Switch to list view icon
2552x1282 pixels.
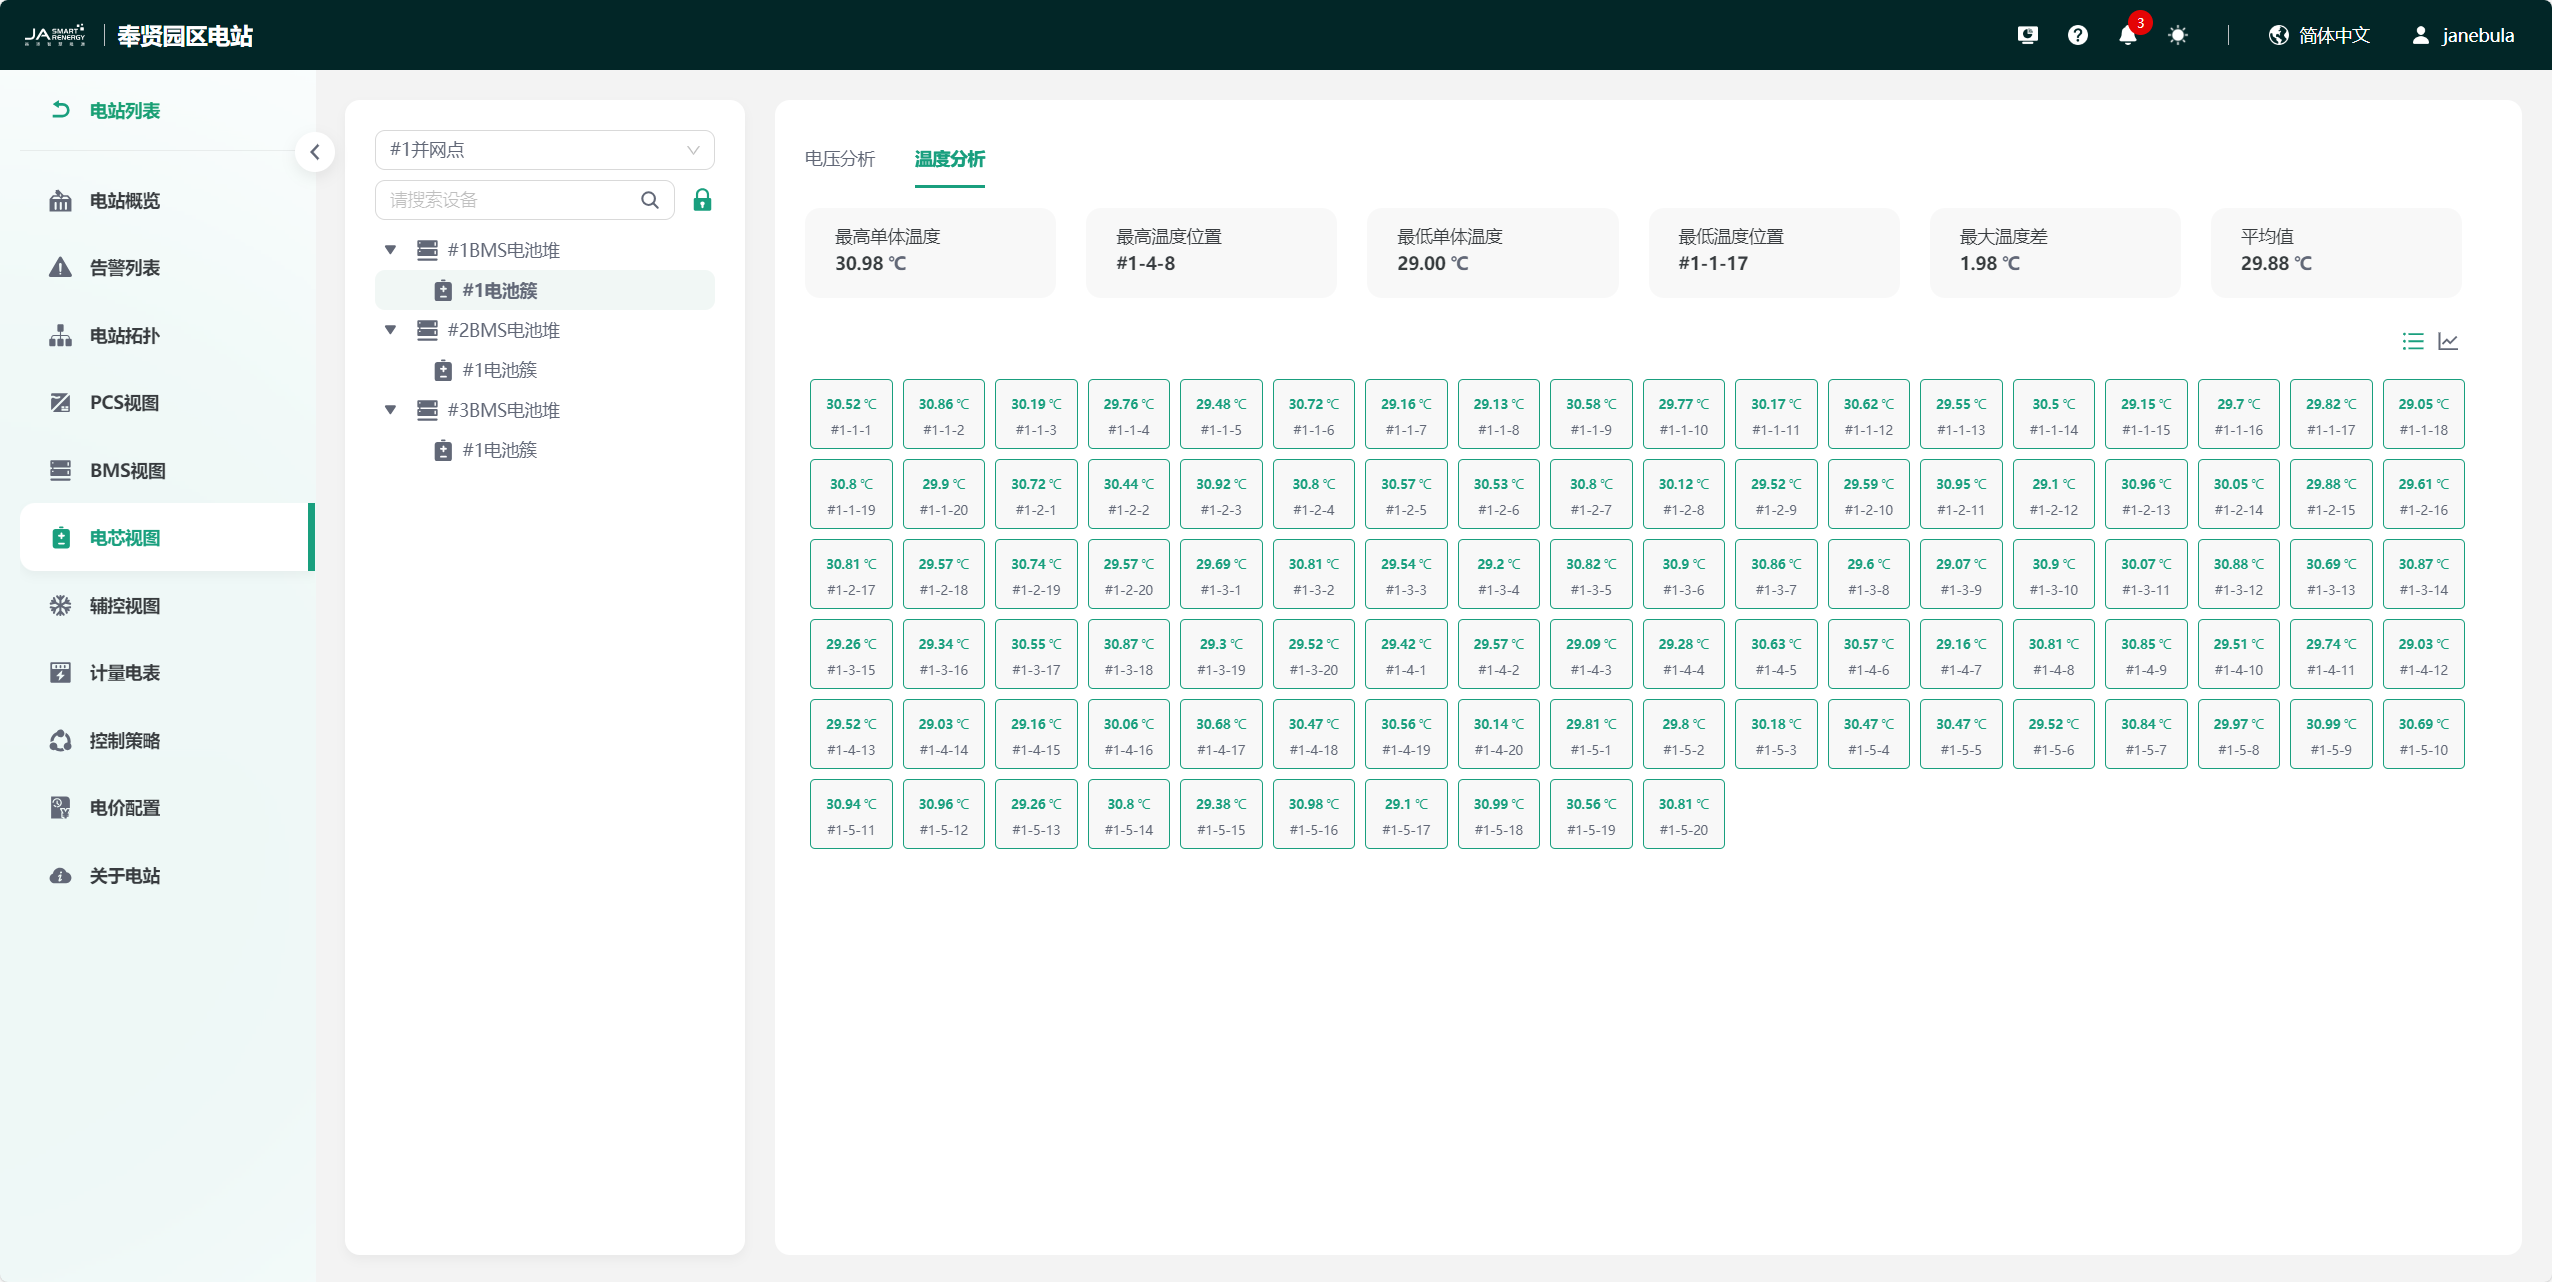[x=2412, y=342]
